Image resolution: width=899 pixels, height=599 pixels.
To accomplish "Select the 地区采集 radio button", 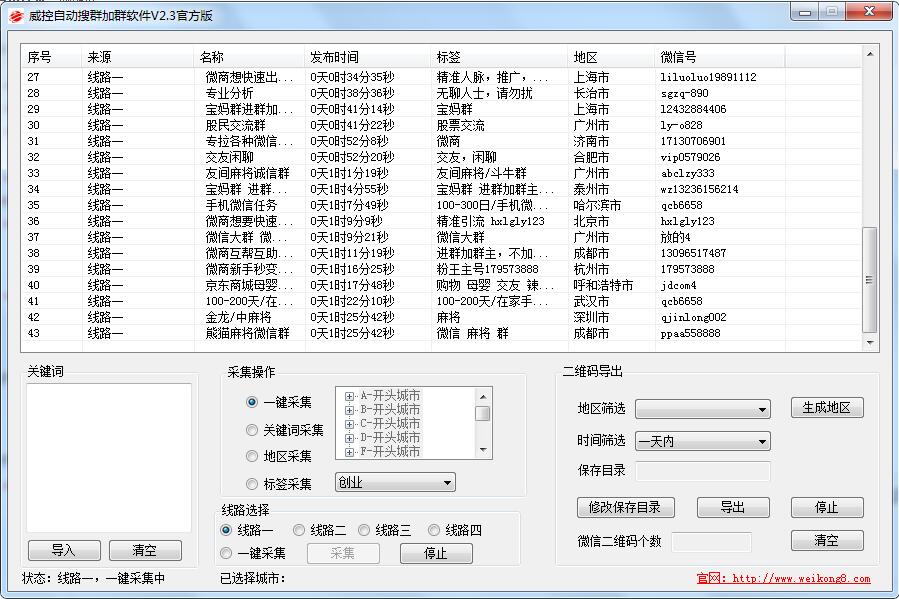I will [252, 456].
